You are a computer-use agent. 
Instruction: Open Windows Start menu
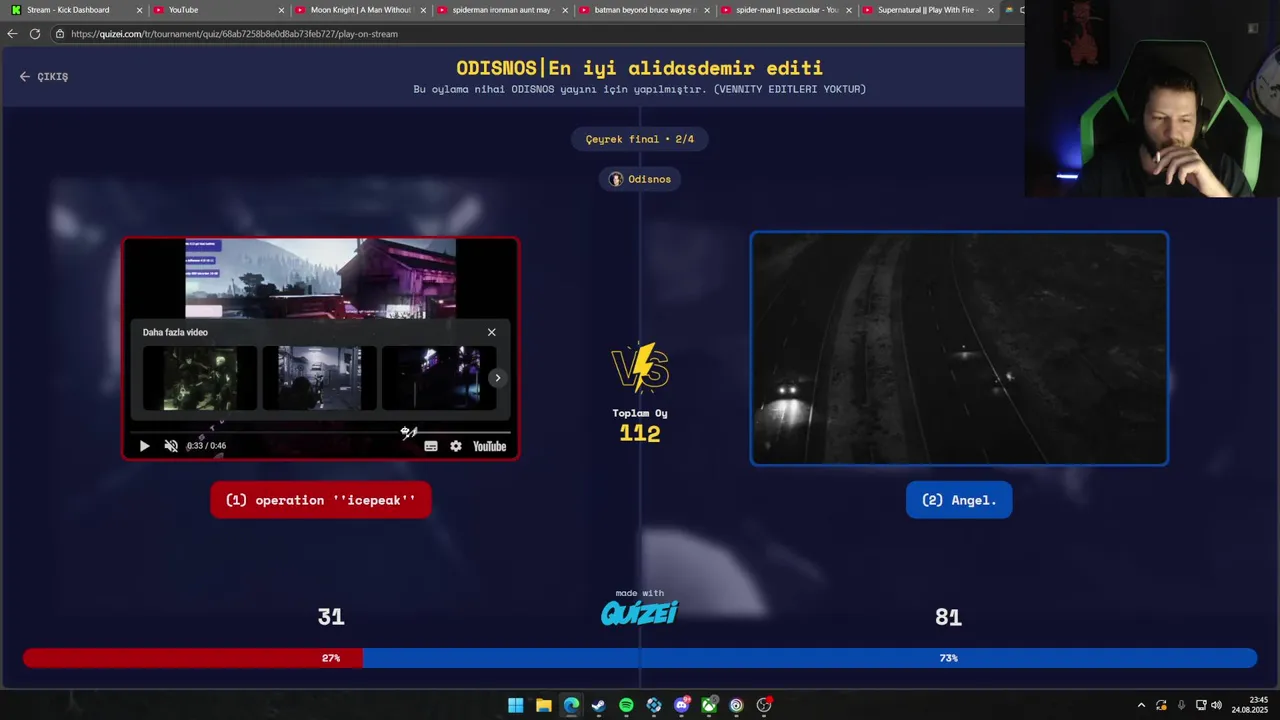pos(516,705)
